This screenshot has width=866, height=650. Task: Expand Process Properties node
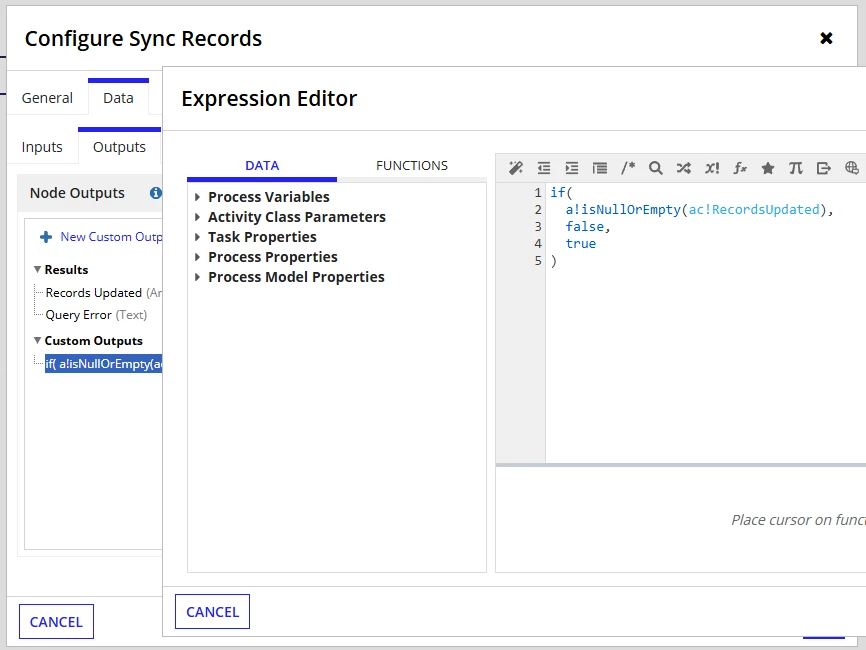(x=197, y=257)
